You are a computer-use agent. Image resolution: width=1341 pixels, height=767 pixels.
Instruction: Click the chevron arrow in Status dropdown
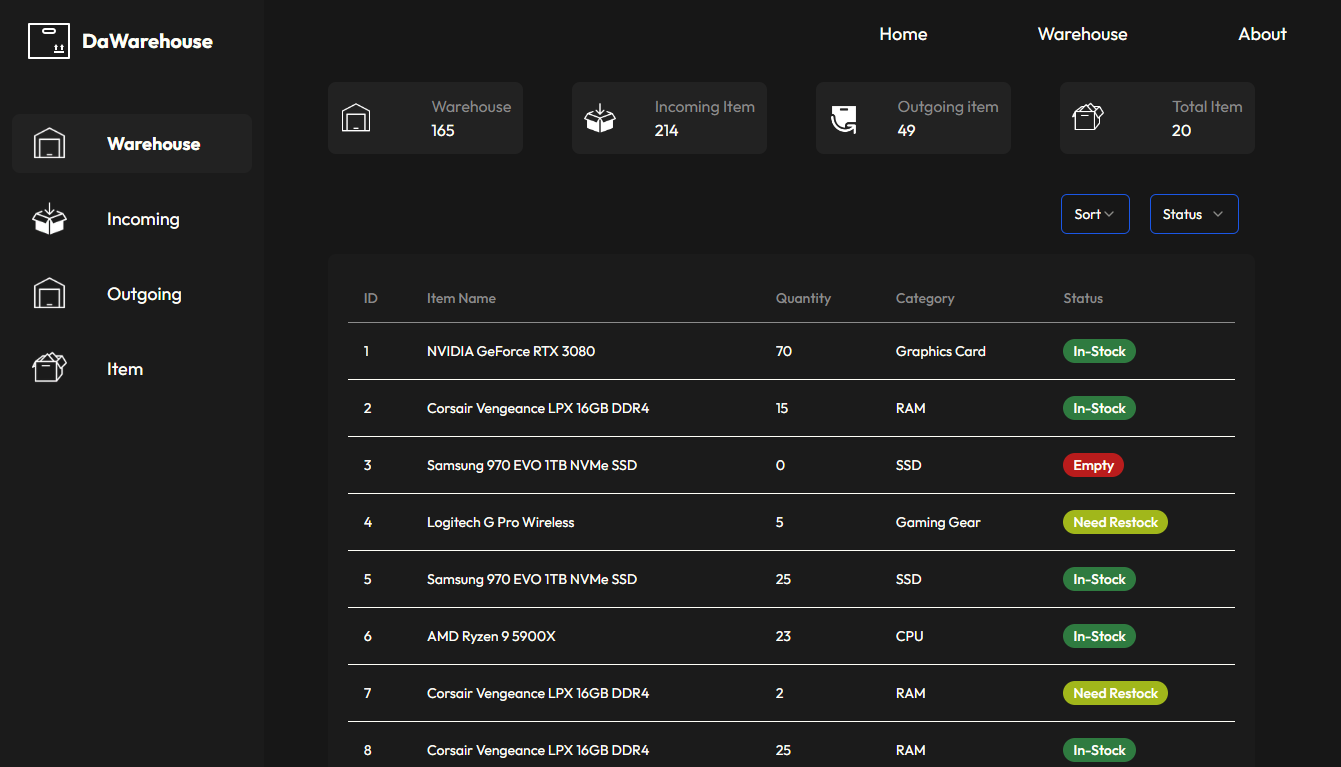1218,214
